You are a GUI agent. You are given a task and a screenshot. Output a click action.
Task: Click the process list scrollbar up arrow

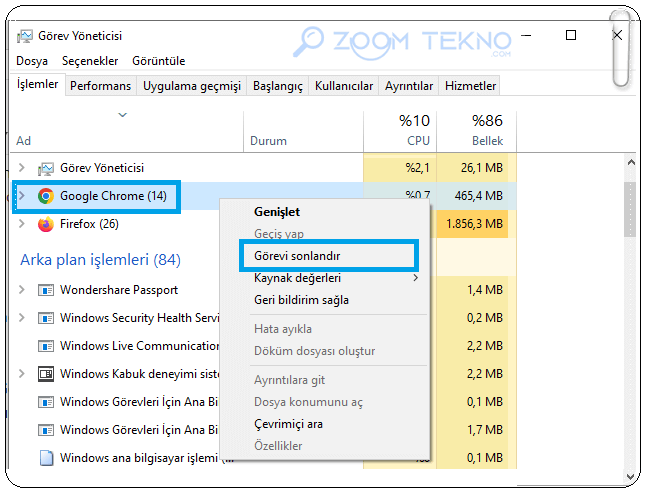tap(630, 163)
